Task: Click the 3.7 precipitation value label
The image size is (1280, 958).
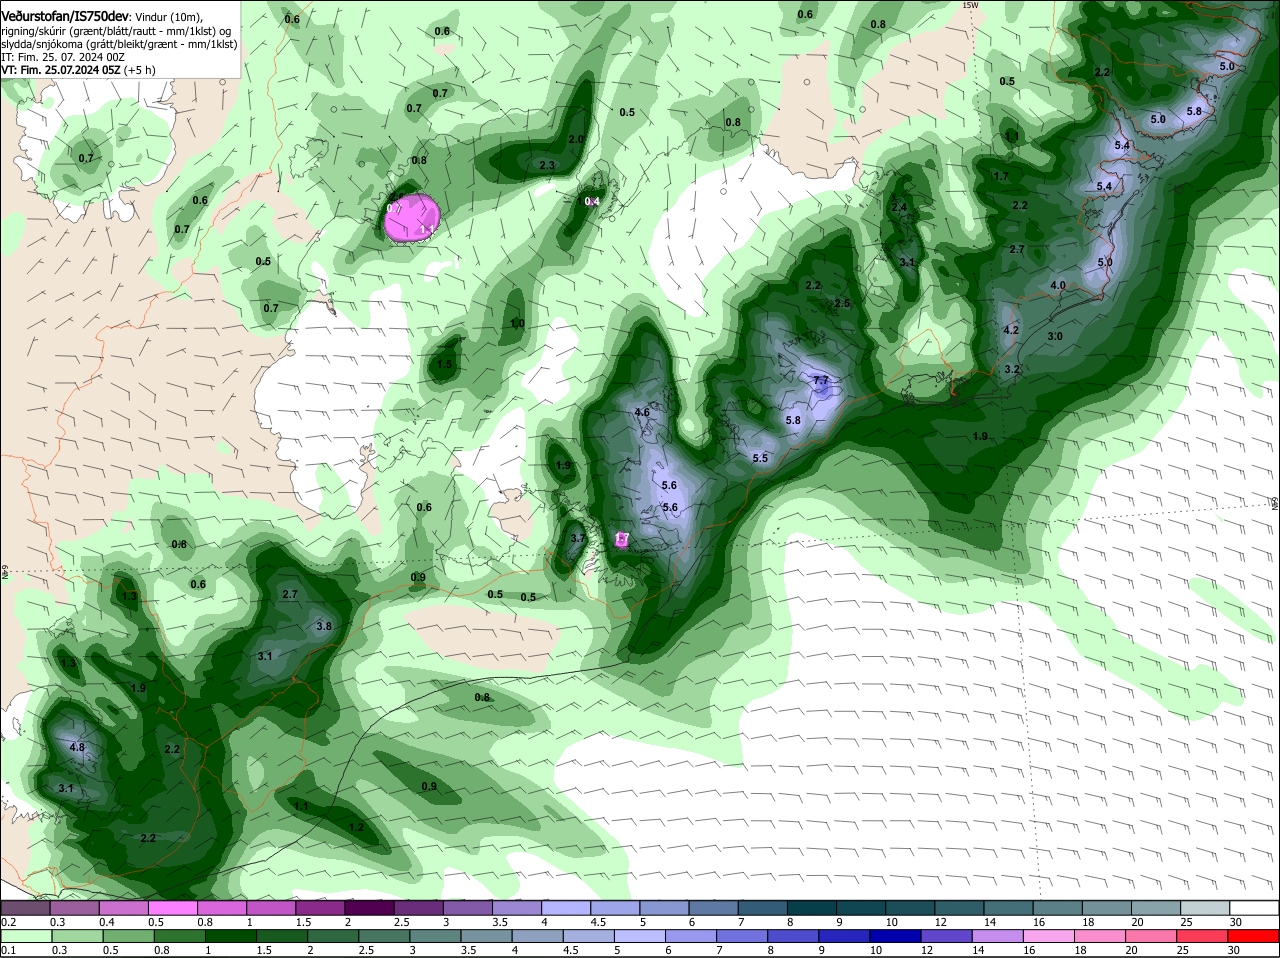Action: (x=577, y=538)
